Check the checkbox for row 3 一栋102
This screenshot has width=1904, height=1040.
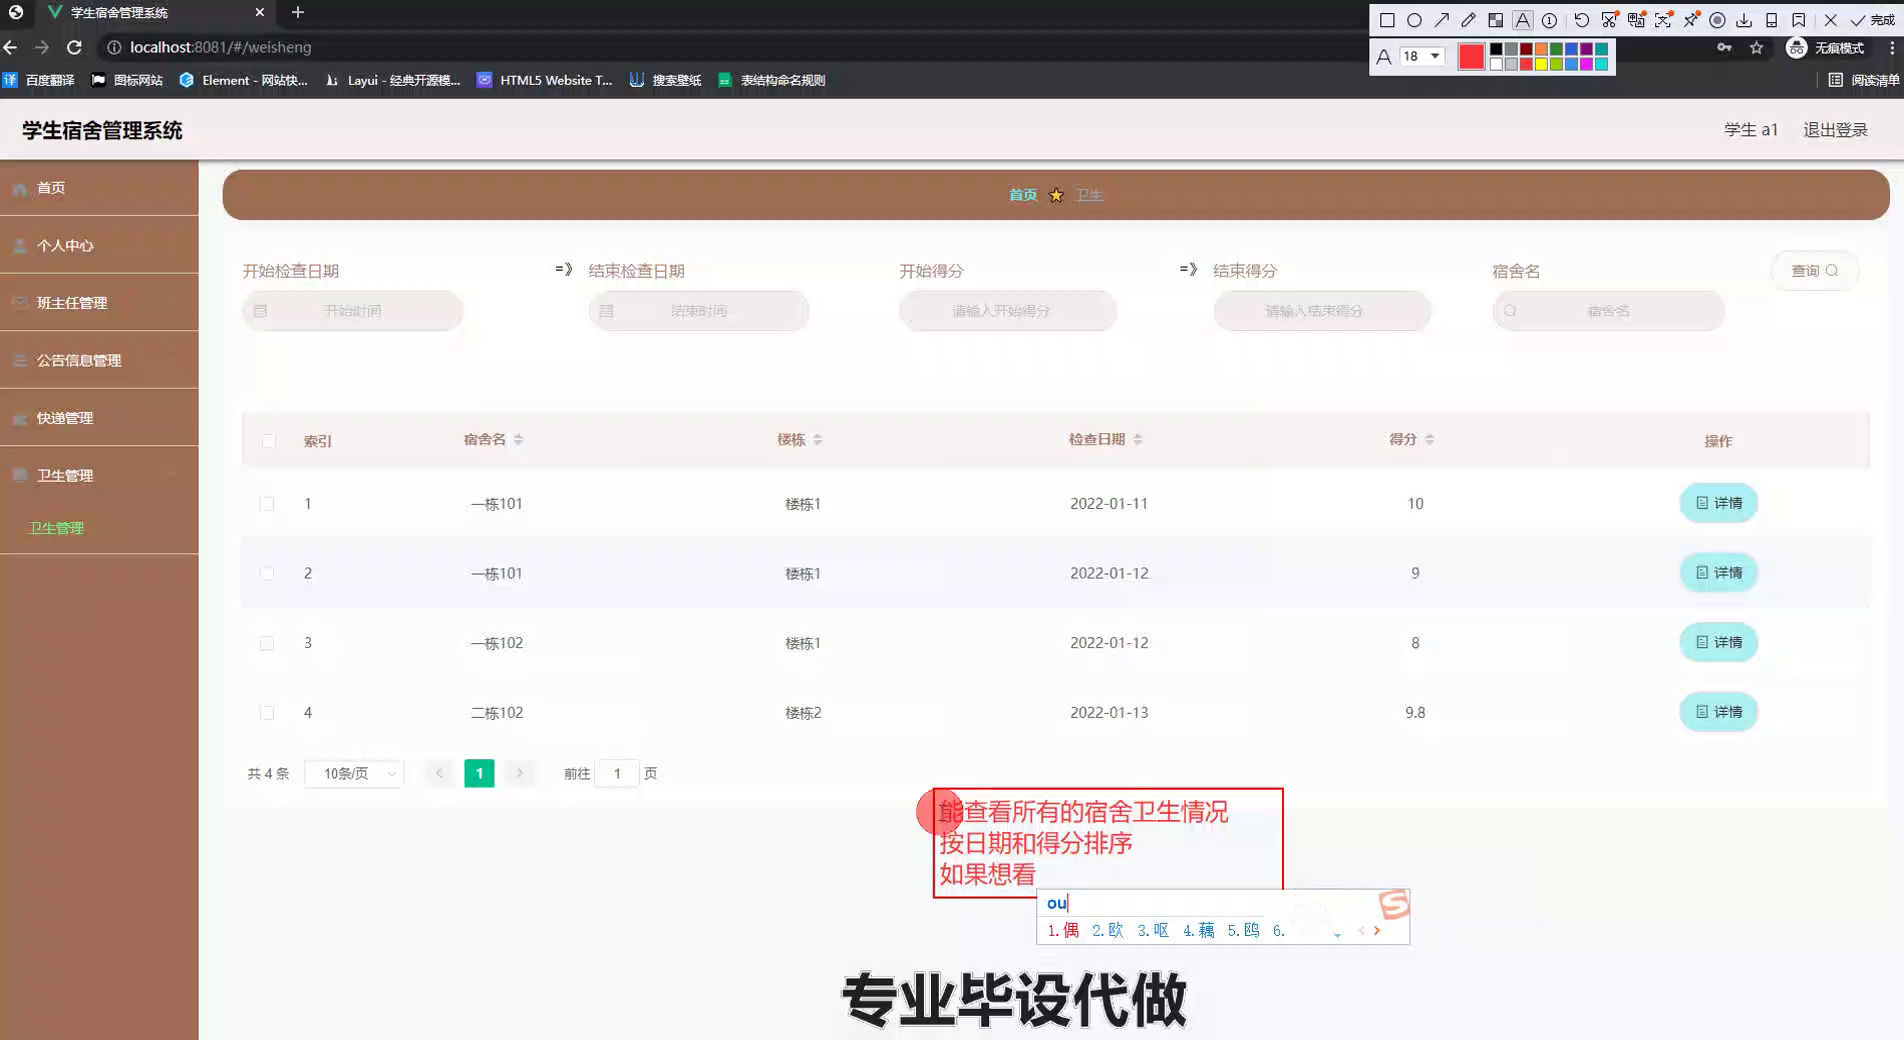click(x=267, y=643)
